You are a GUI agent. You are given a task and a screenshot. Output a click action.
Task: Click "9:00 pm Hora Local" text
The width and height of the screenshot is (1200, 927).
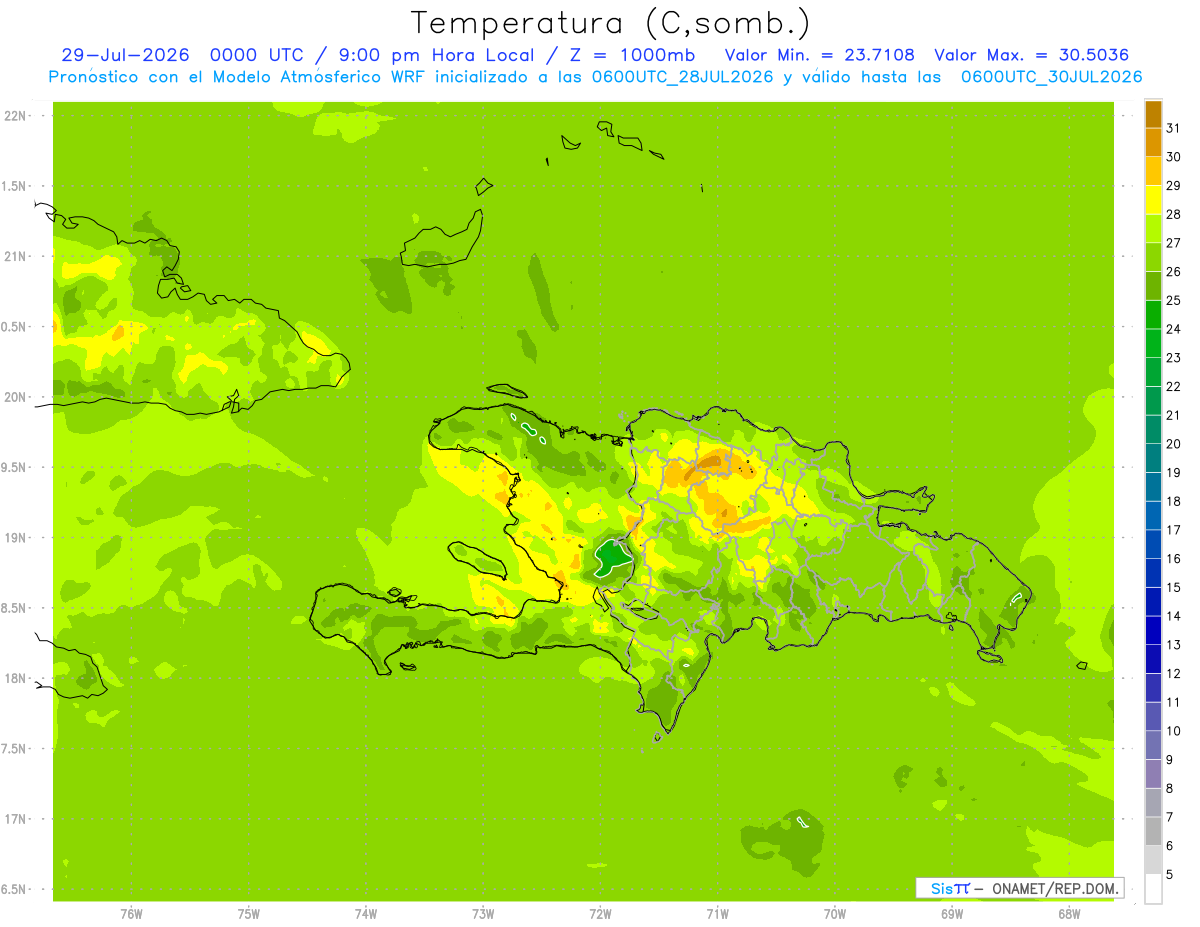point(435,55)
